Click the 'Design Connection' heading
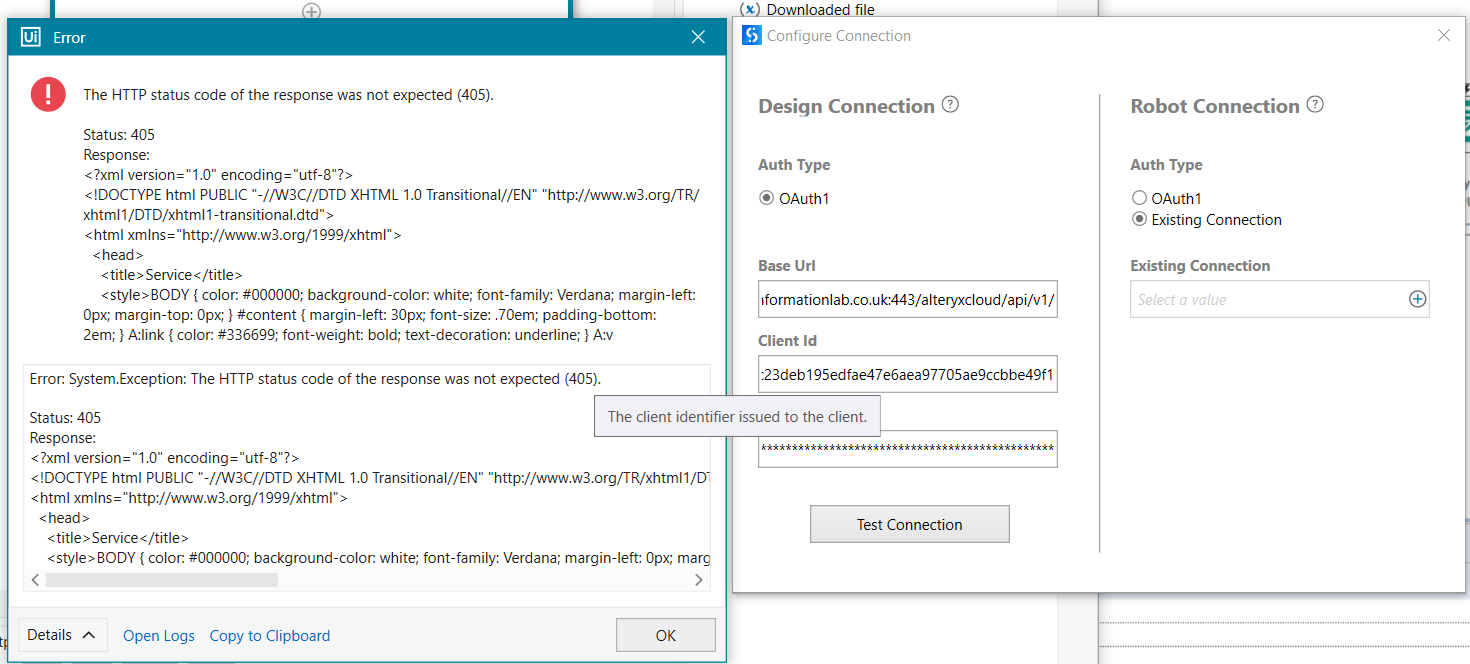The width and height of the screenshot is (1470, 664). [847, 106]
